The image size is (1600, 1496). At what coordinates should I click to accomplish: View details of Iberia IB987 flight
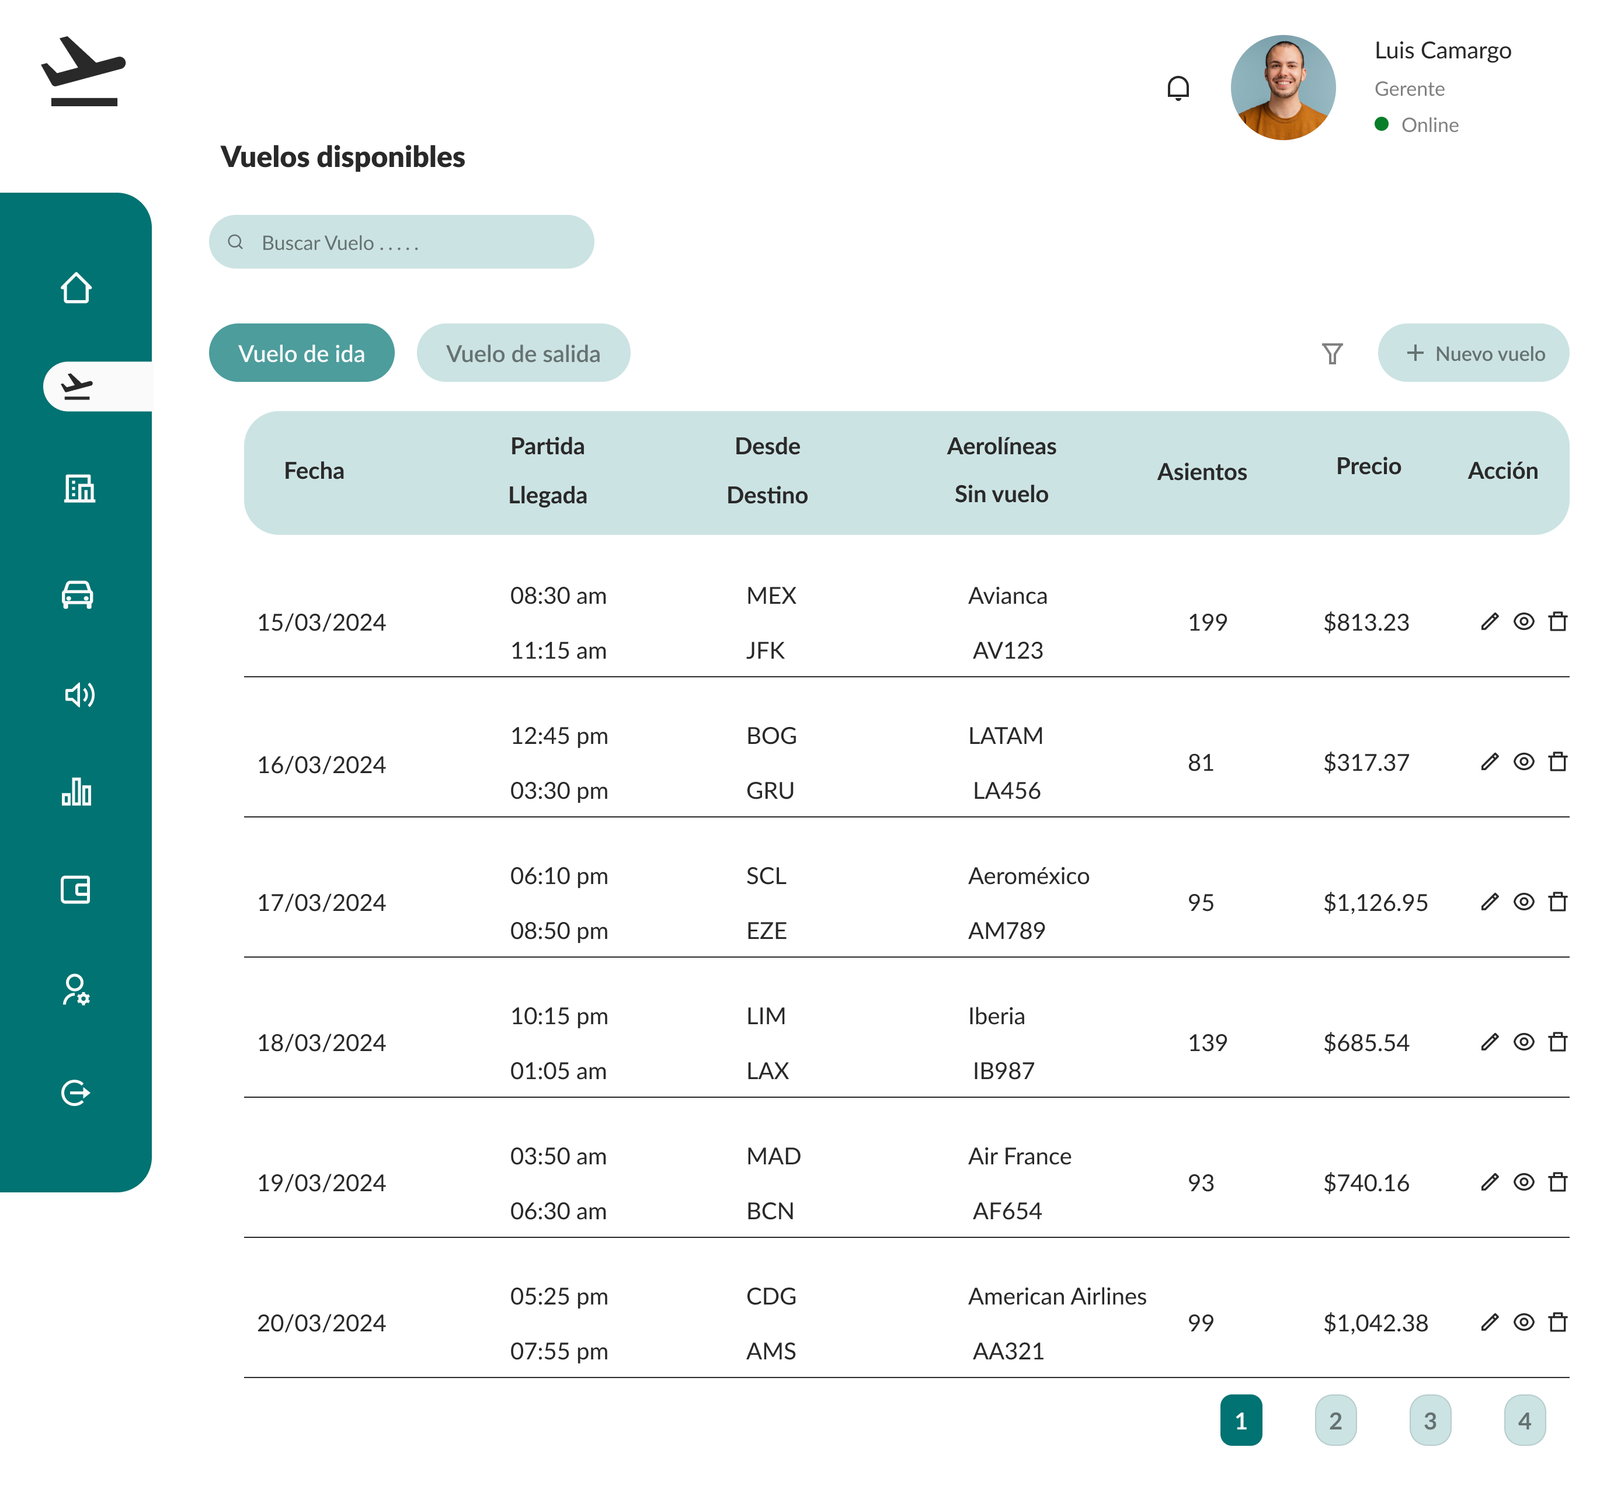coord(1523,1042)
